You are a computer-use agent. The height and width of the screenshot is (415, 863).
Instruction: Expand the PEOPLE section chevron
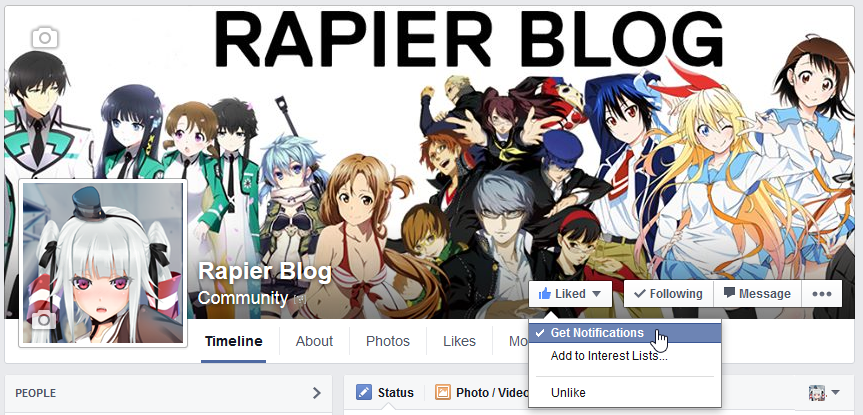coord(316,393)
